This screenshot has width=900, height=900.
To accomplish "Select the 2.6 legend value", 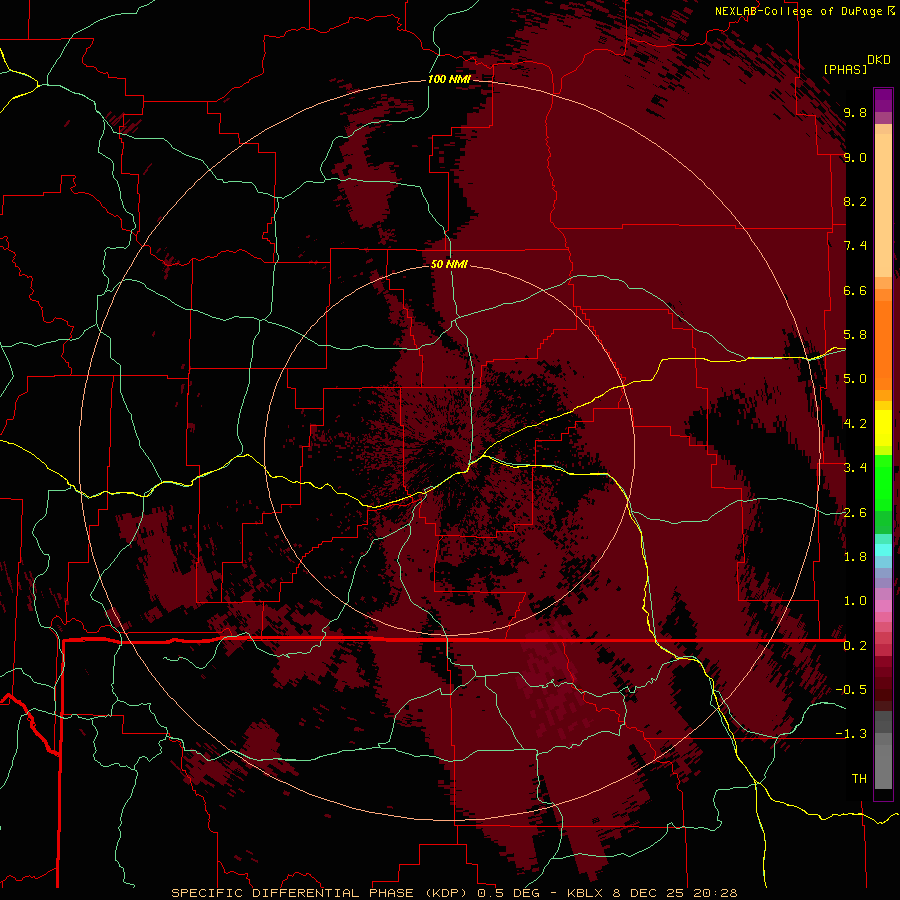I will click(855, 513).
